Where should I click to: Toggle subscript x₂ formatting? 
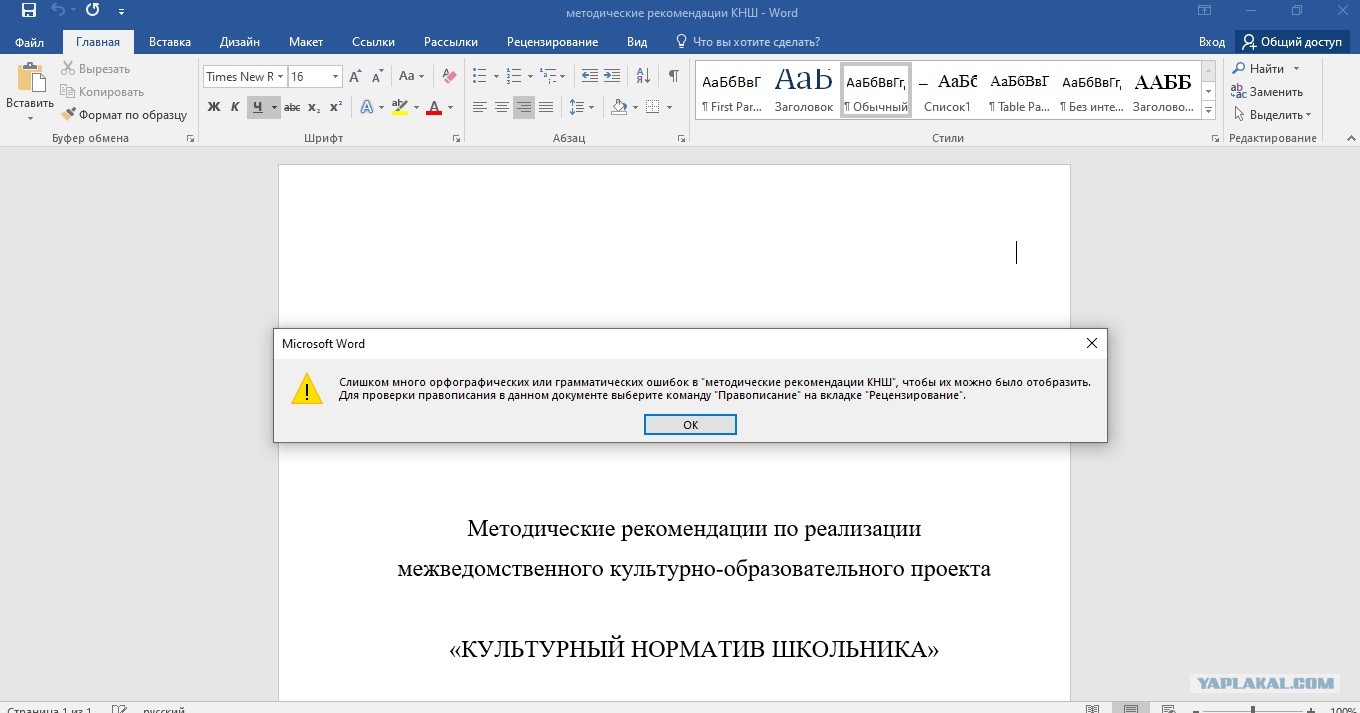pyautogui.click(x=314, y=107)
